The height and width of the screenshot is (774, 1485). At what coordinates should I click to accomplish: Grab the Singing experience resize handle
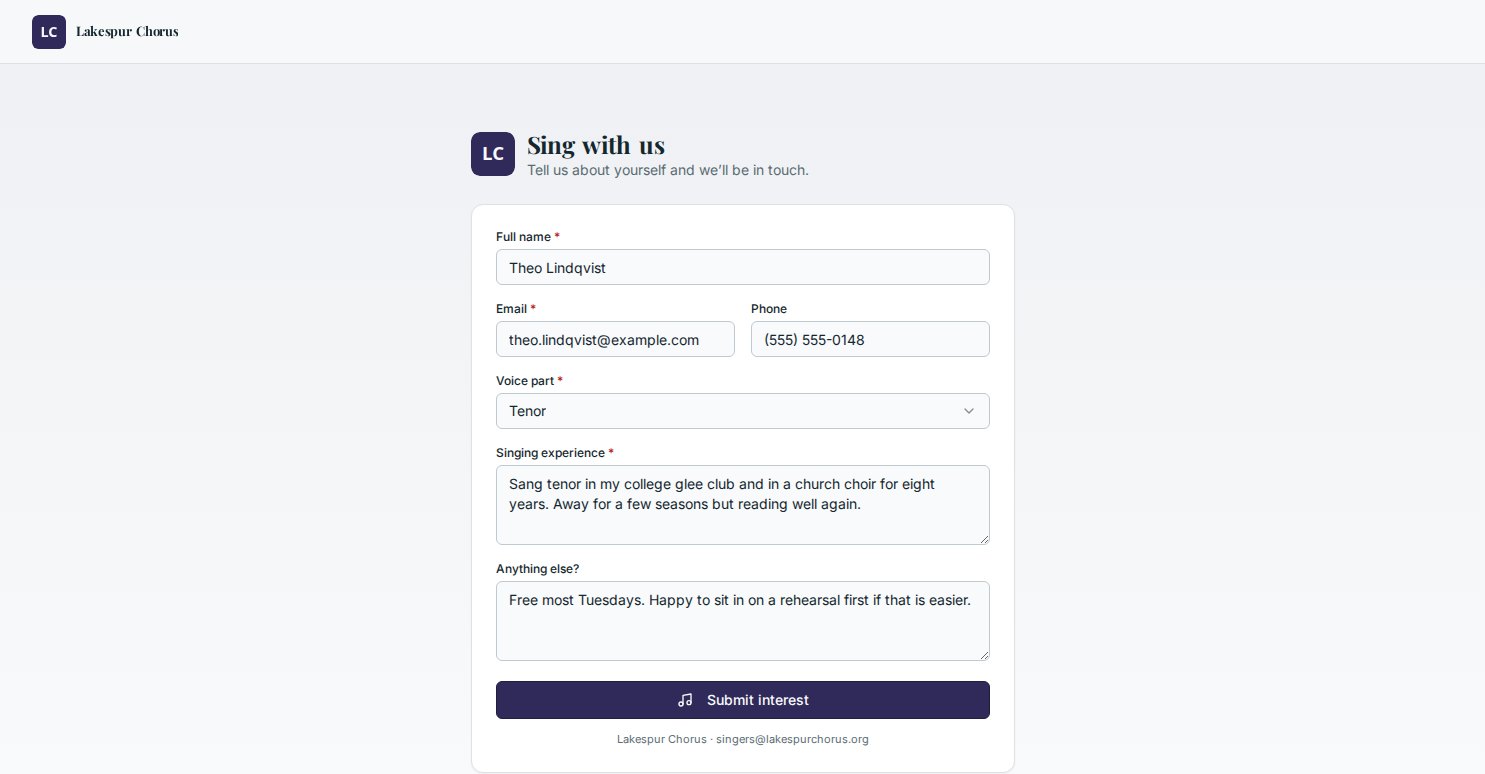[x=983, y=538]
